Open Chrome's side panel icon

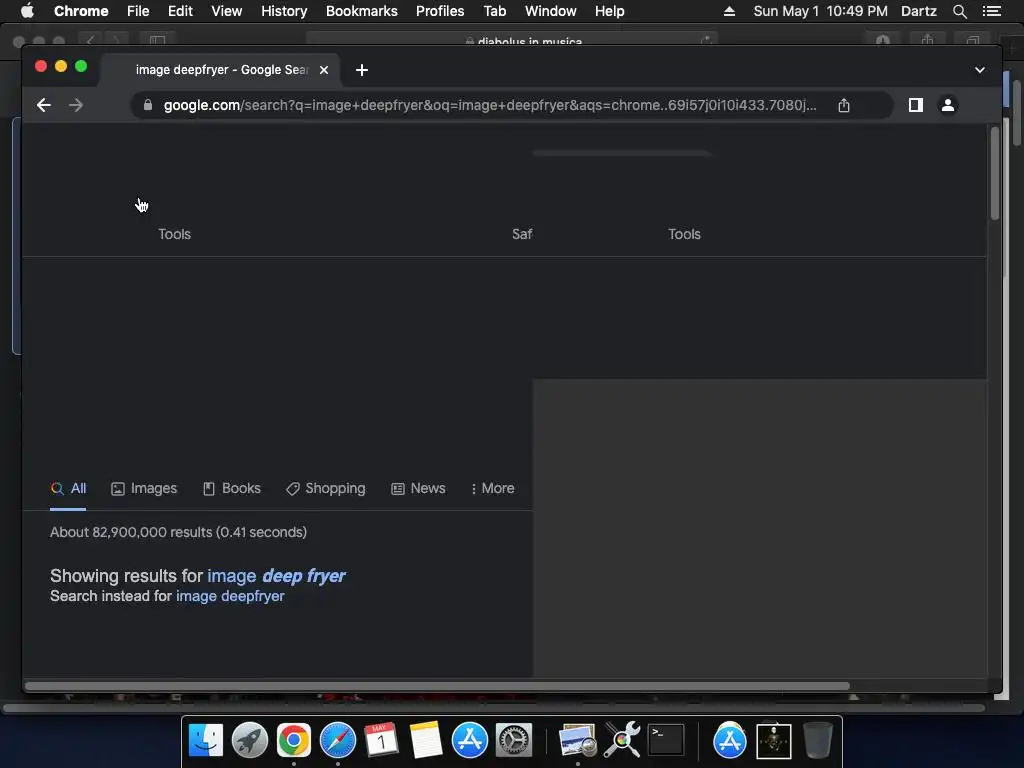click(916, 105)
